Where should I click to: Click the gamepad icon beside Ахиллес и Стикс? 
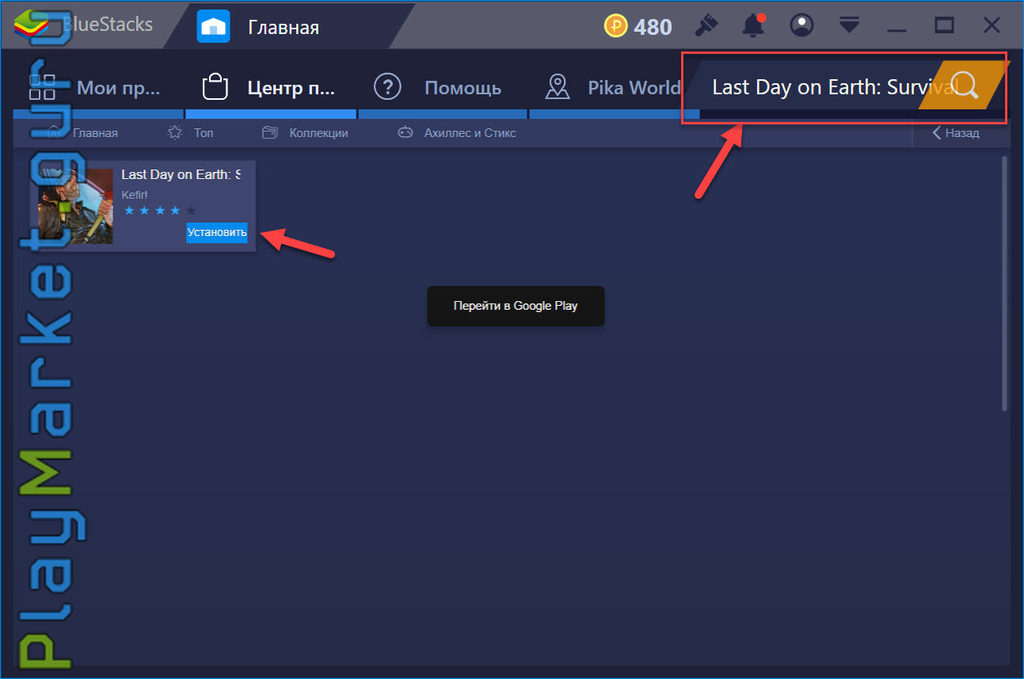(x=406, y=133)
